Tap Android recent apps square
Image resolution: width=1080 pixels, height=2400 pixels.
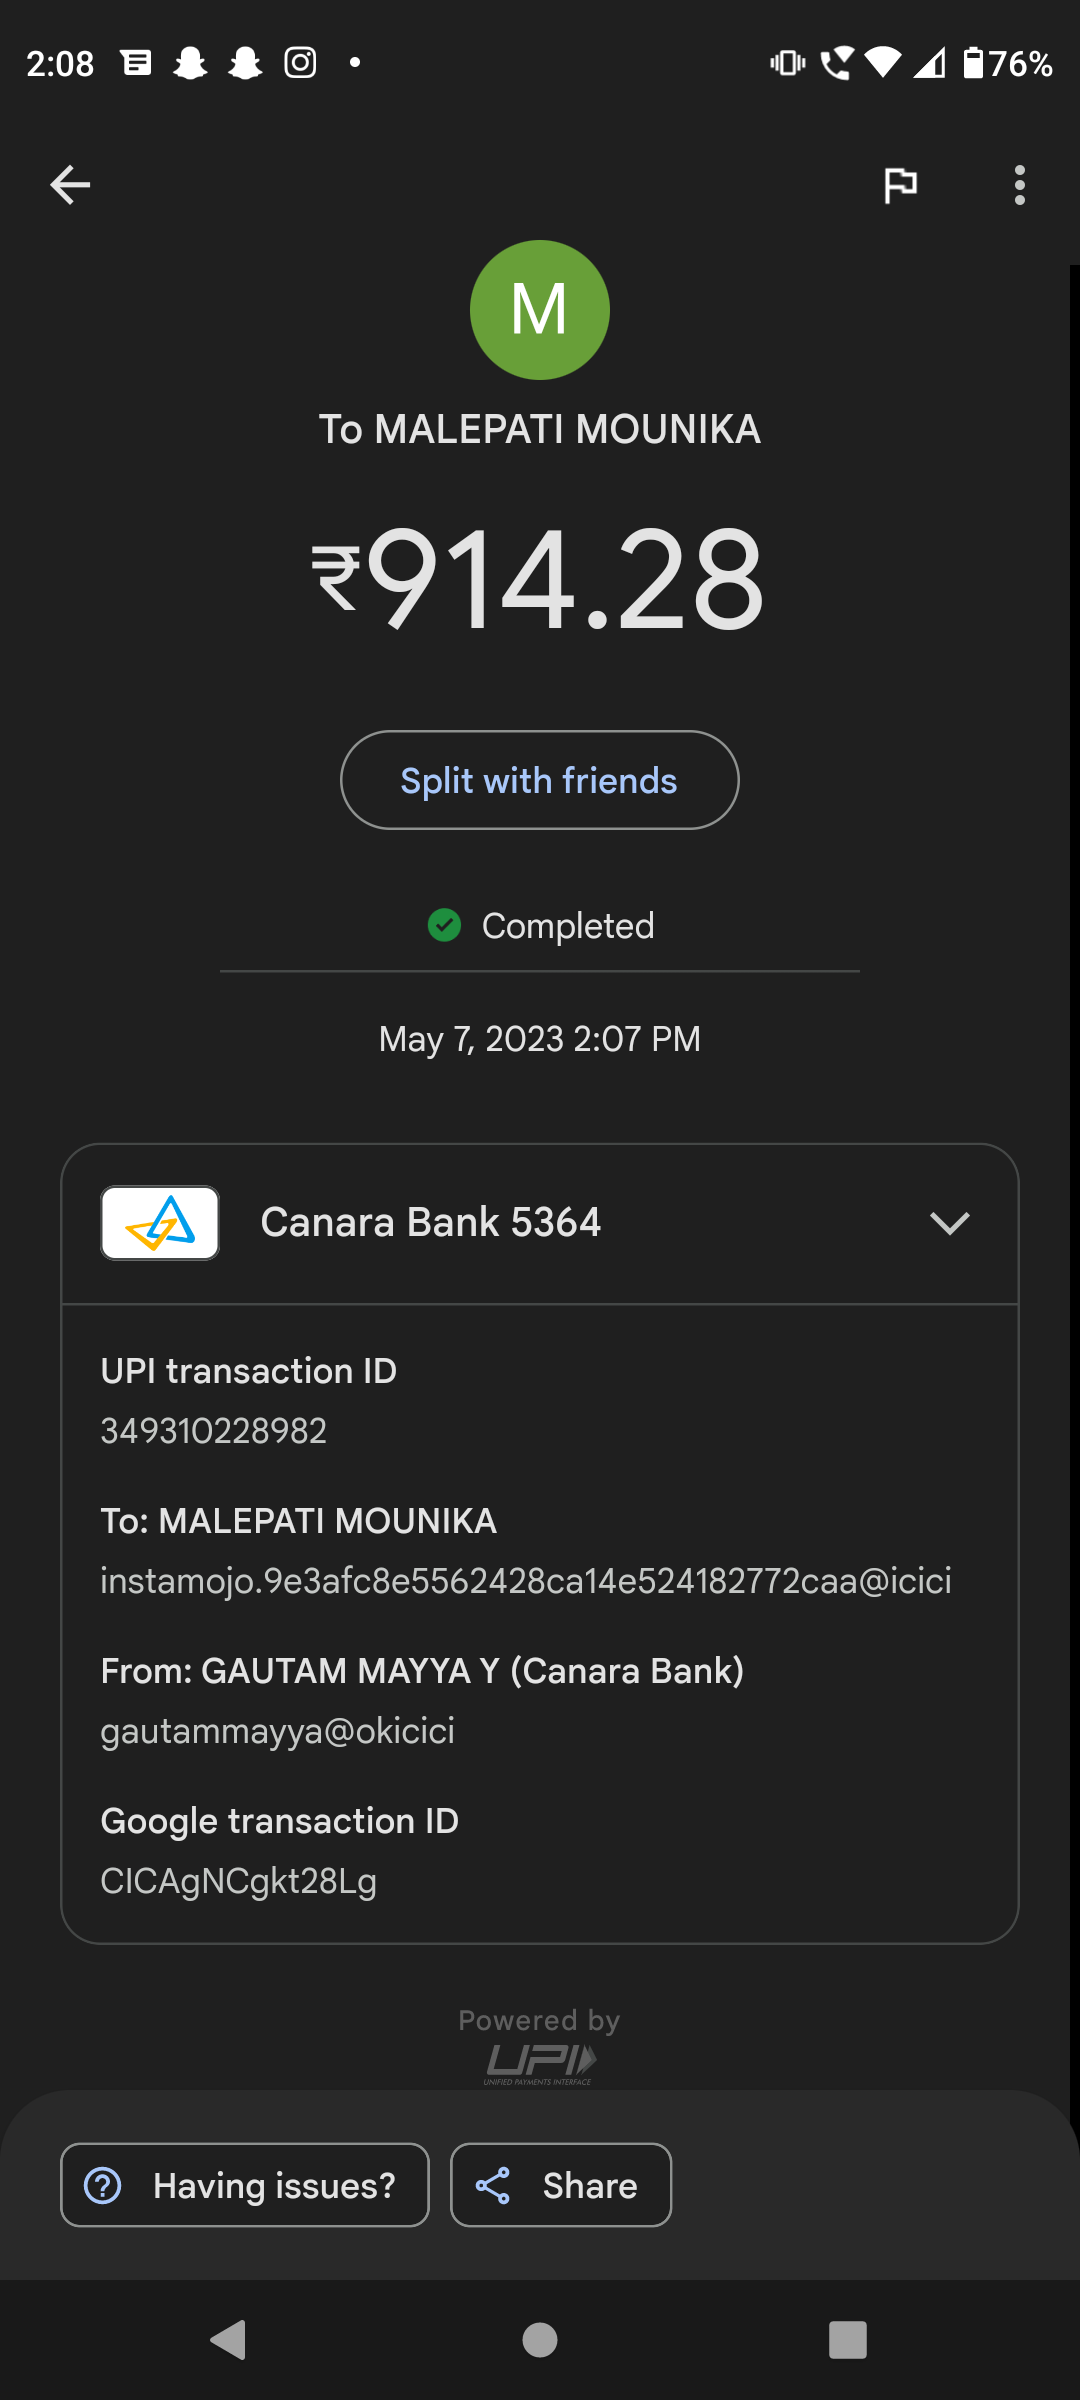(847, 2340)
